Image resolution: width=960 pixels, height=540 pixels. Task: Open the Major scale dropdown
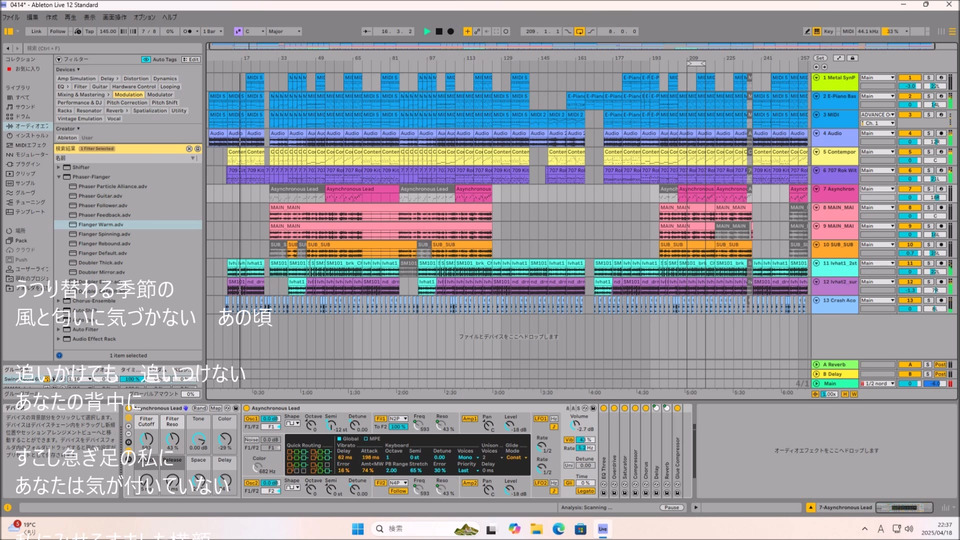[284, 31]
